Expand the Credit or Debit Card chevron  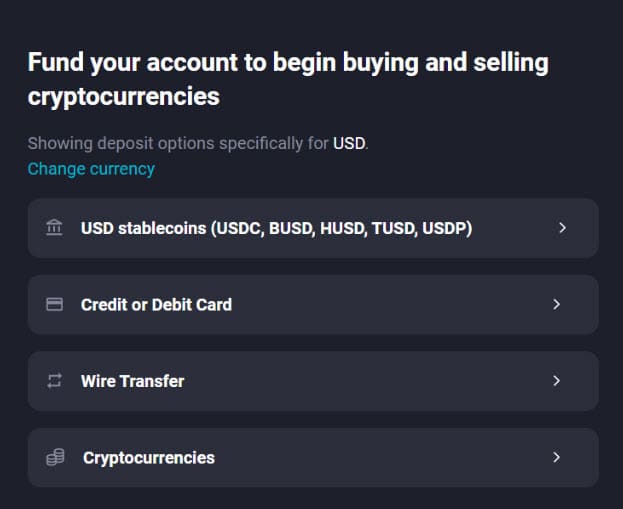coord(557,304)
